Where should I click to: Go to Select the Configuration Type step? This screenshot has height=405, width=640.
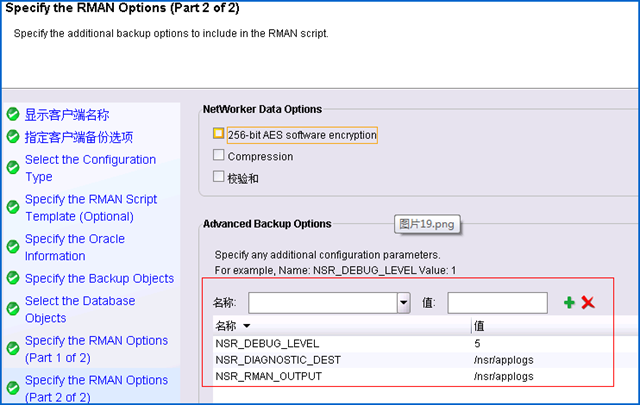coord(91,168)
